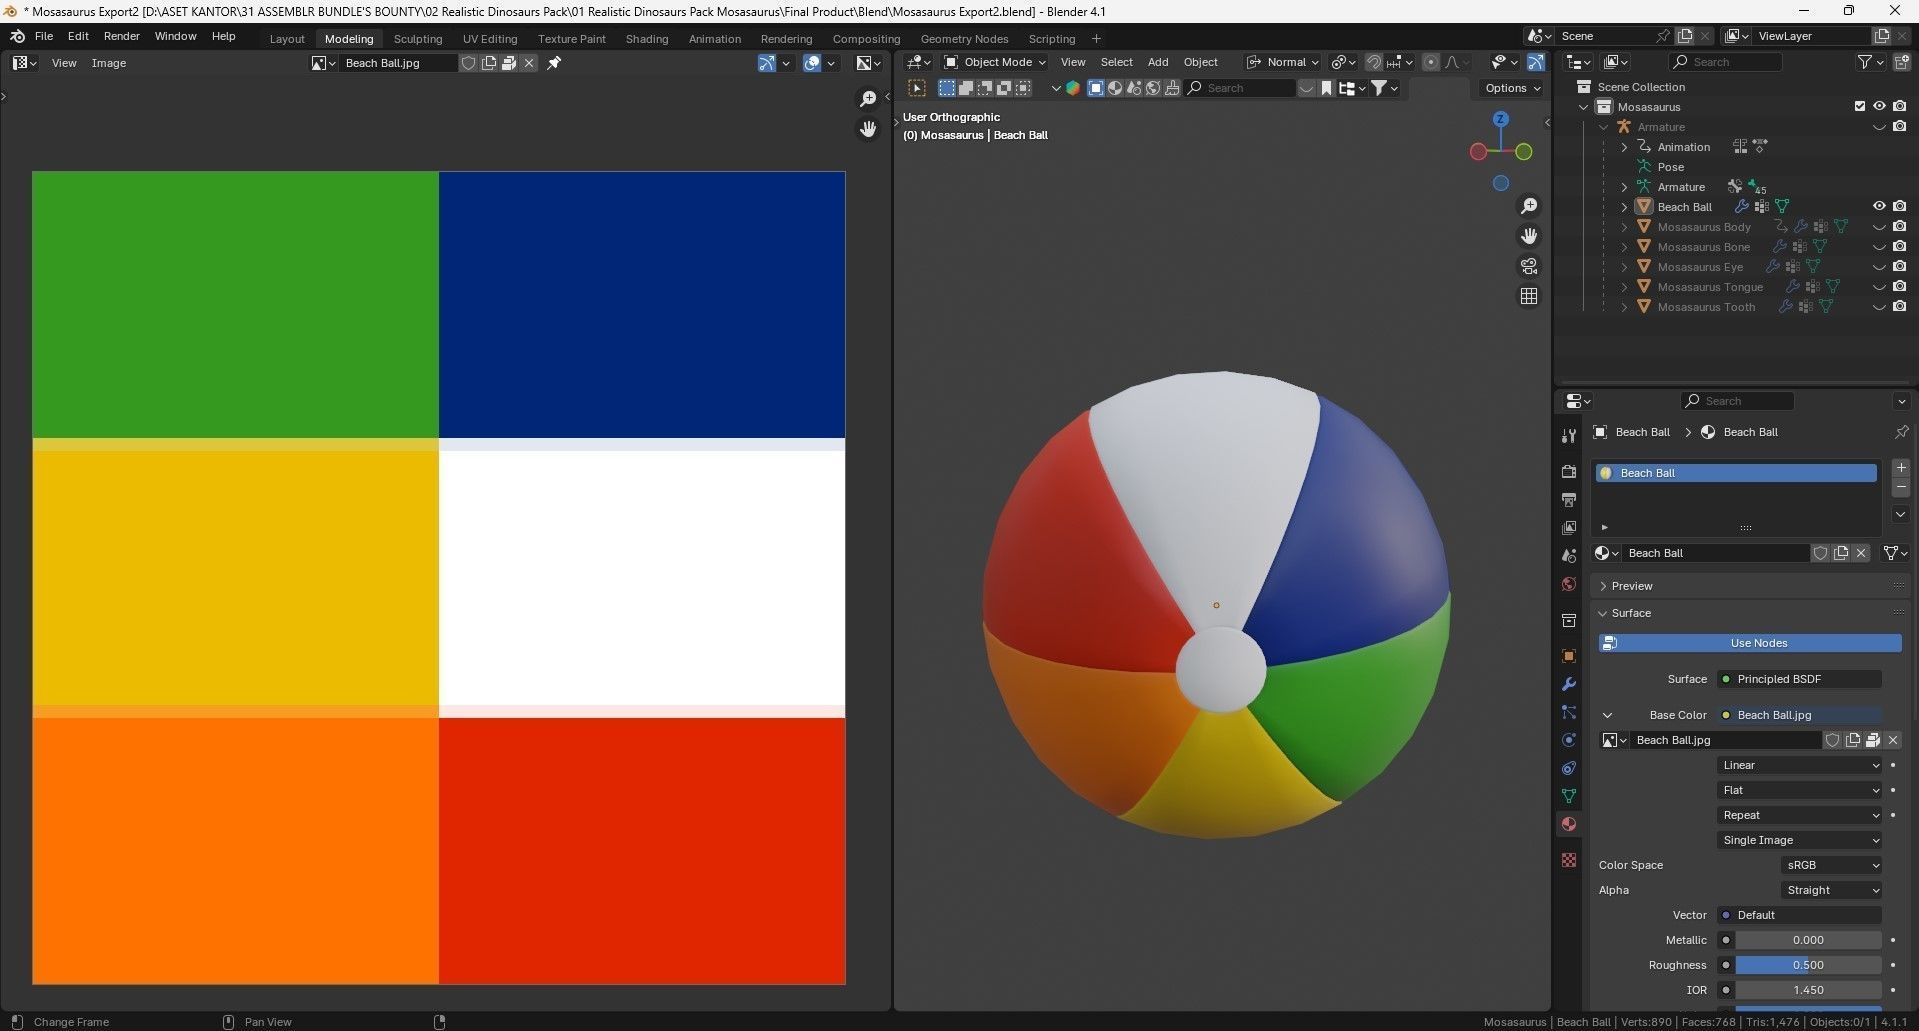Switch to the Geometry Nodes workspace tab
1919x1031 pixels.
click(964, 39)
